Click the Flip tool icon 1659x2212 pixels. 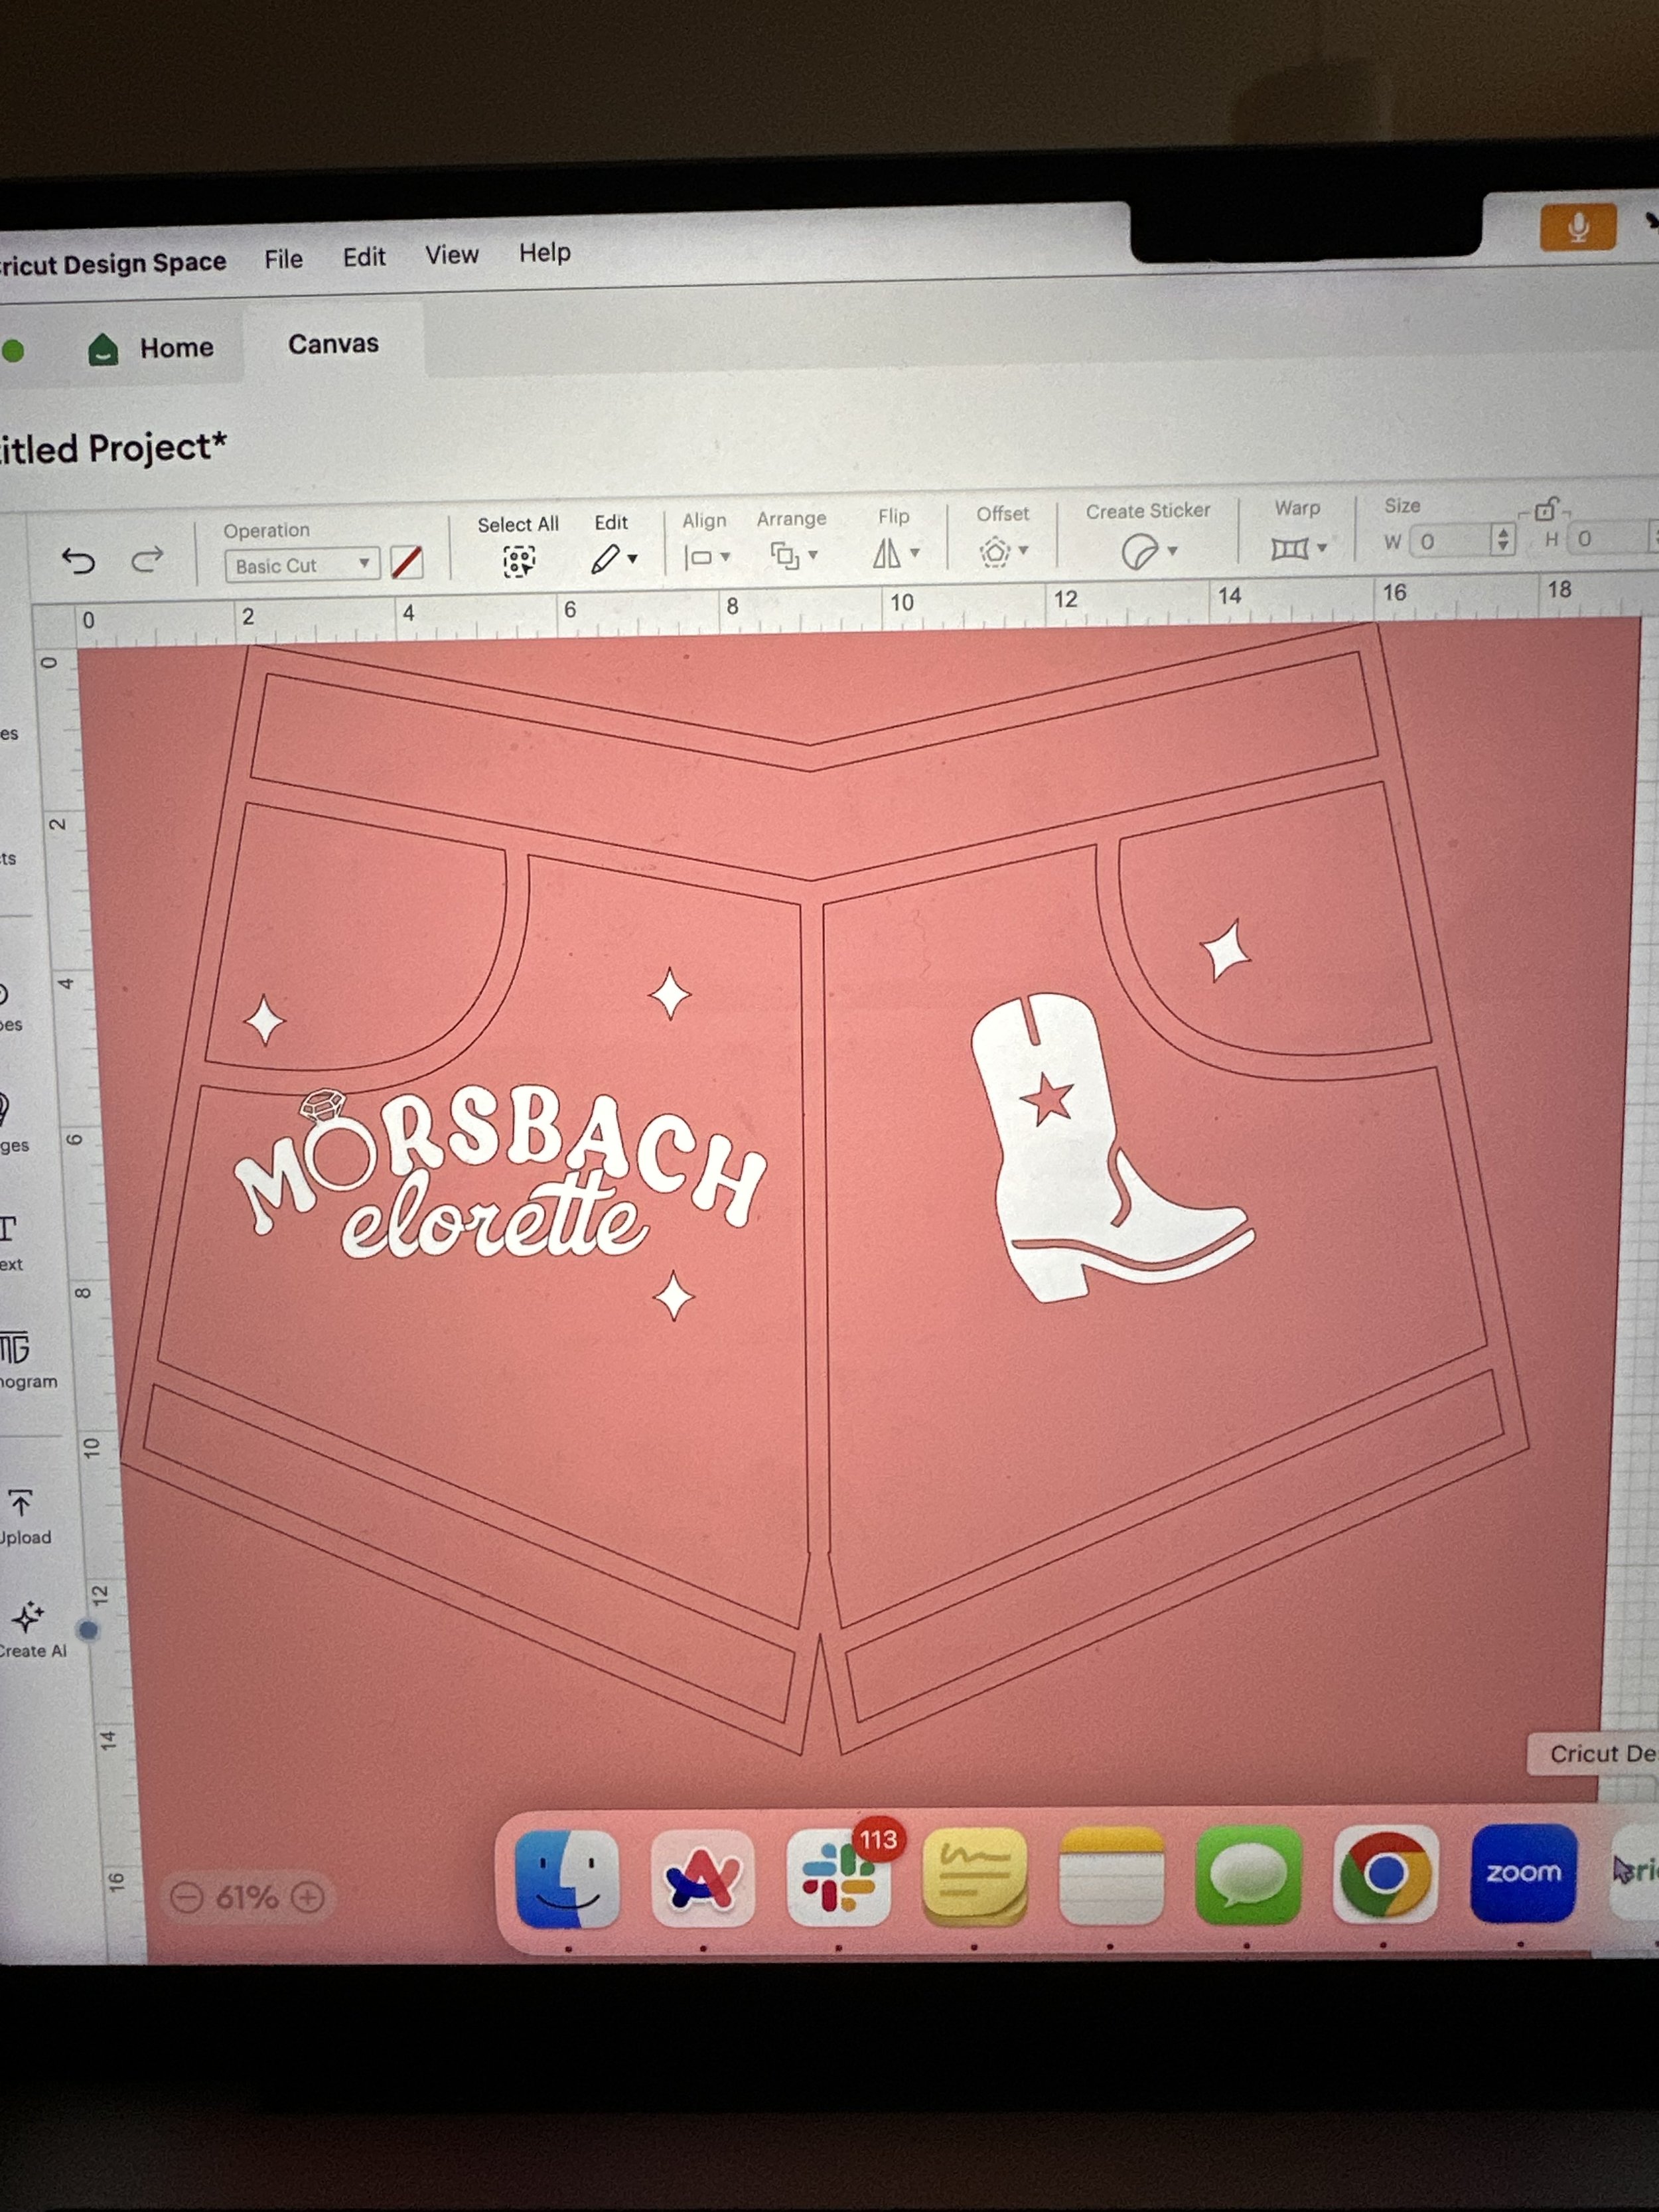(x=887, y=553)
